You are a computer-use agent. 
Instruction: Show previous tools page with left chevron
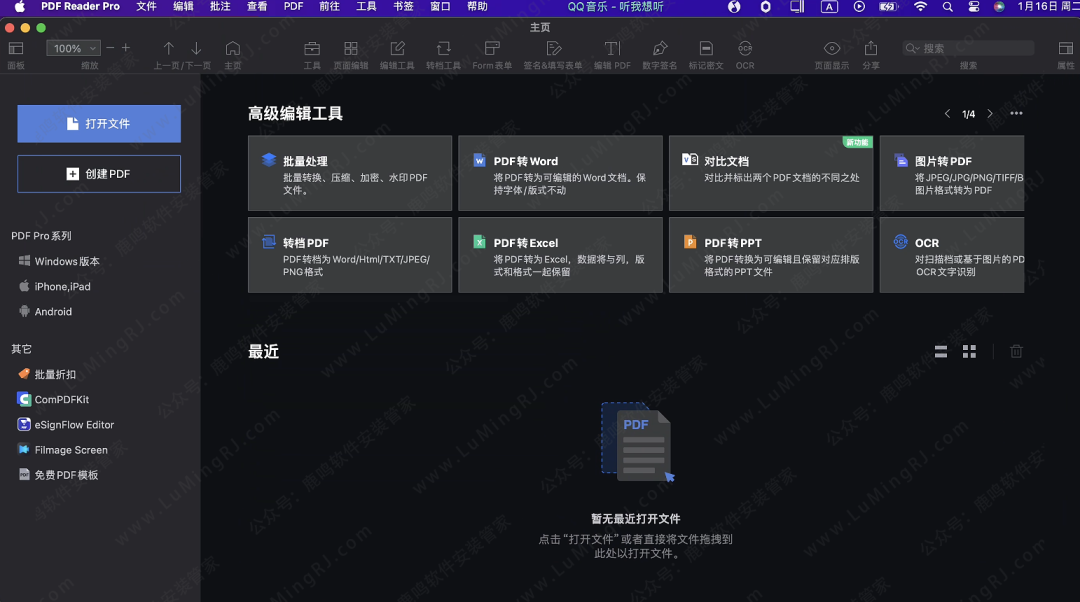click(x=947, y=114)
